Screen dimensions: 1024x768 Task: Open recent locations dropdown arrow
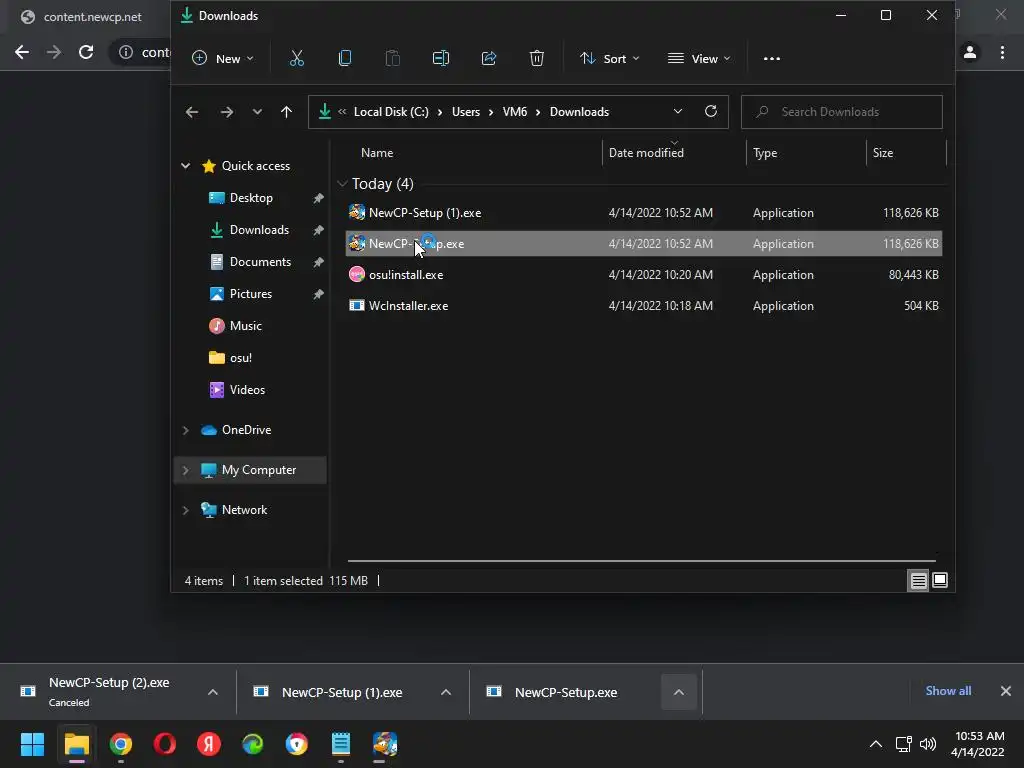257,112
